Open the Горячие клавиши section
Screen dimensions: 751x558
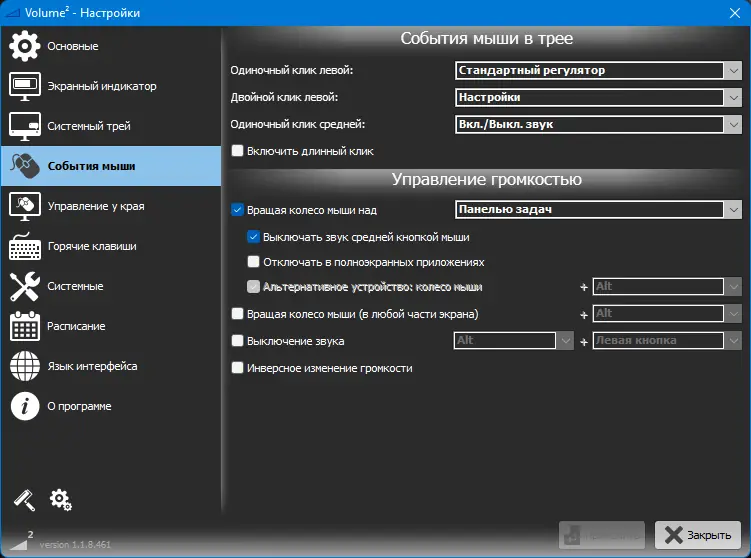(x=111, y=246)
